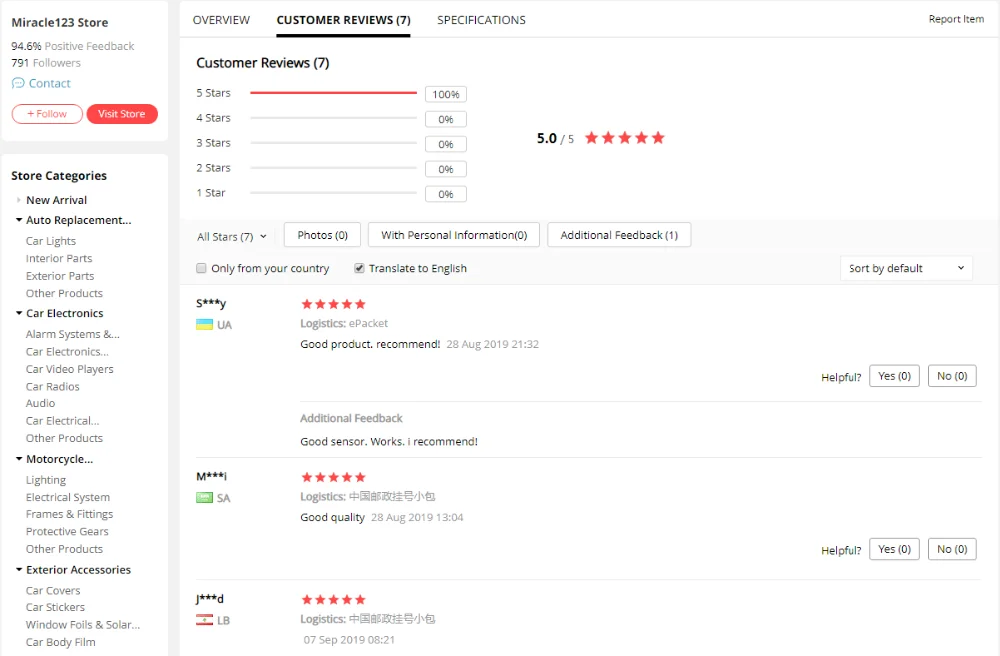Switch to the Overview tab

pyautogui.click(x=221, y=20)
